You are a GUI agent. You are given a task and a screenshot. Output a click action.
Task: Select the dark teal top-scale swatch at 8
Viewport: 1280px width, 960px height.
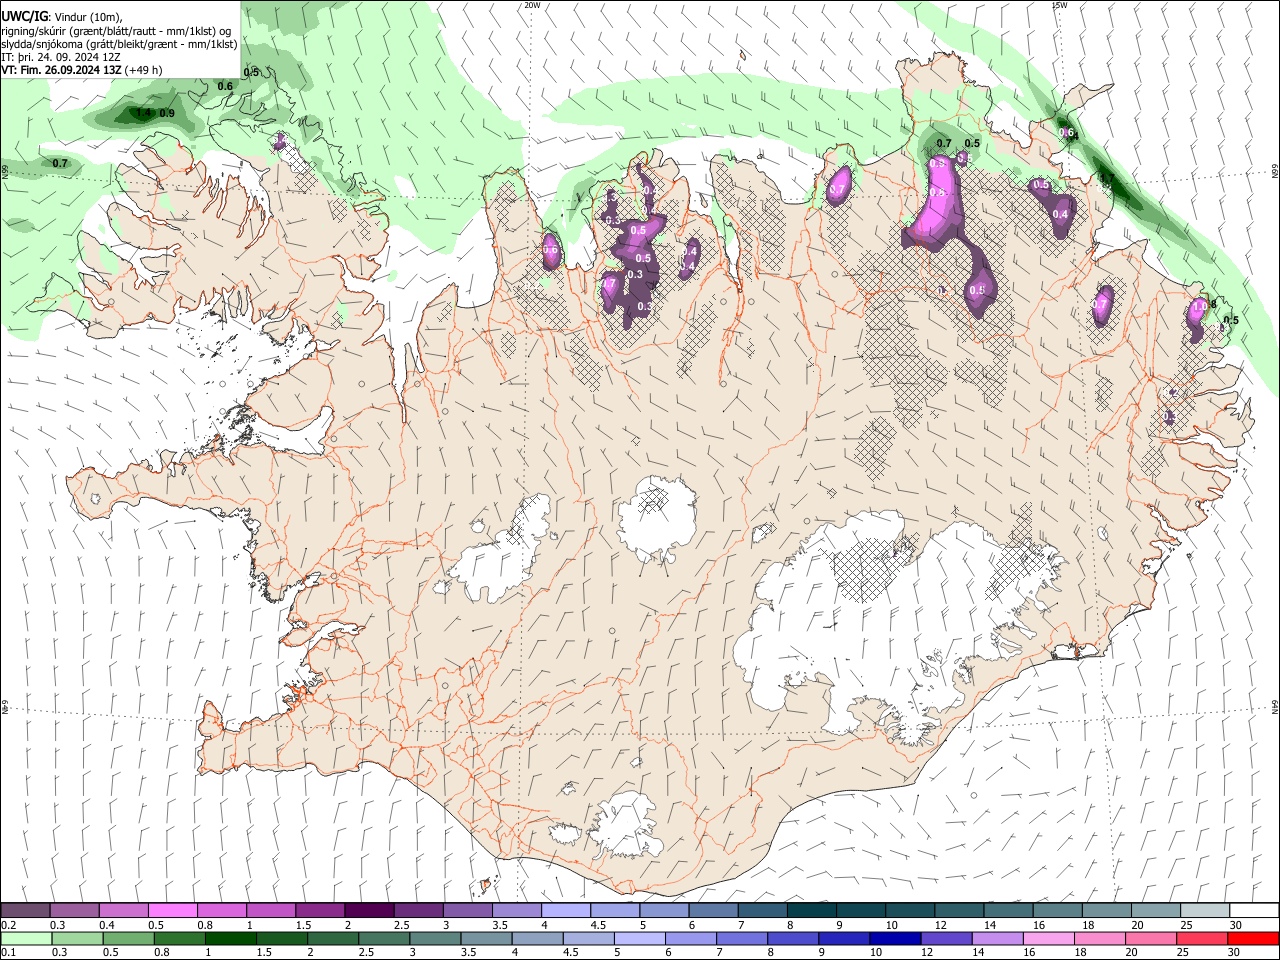(x=810, y=910)
